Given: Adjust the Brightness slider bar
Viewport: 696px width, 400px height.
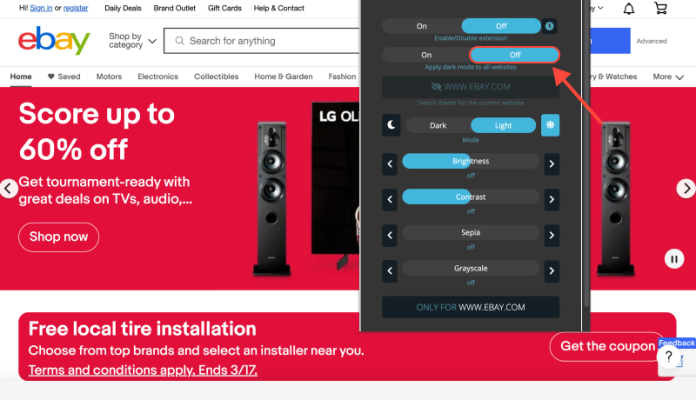Looking at the screenshot, I should (471, 161).
